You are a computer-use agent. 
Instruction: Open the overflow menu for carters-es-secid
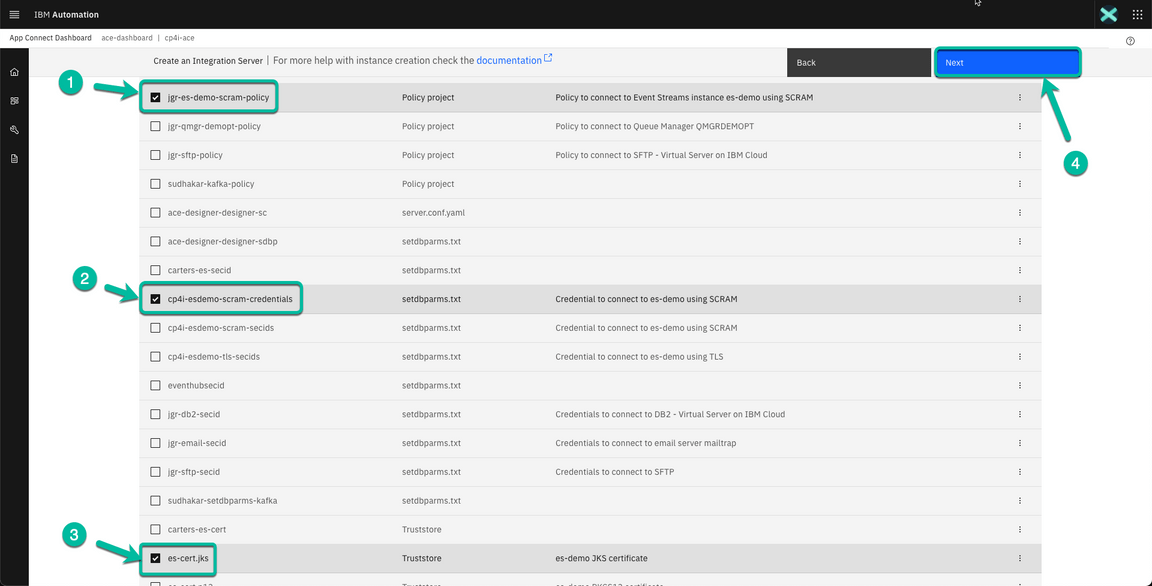pyautogui.click(x=1019, y=269)
